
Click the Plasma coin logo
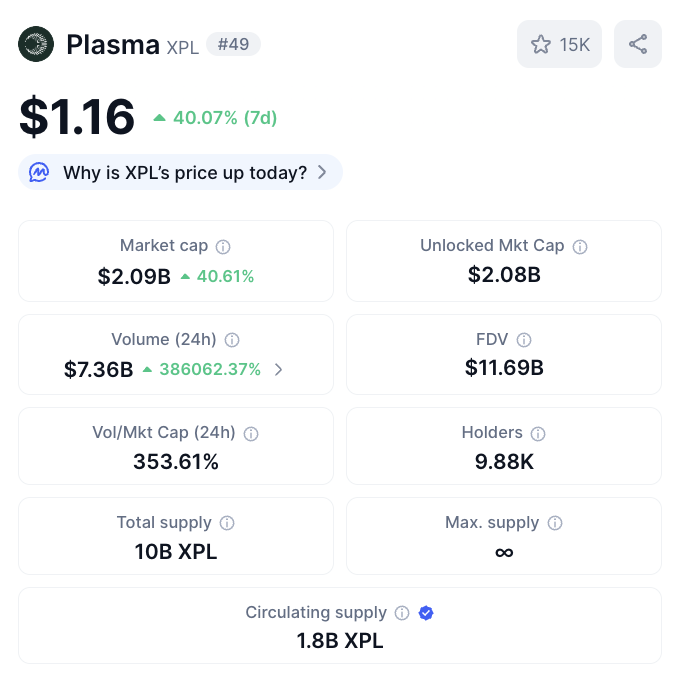(36, 44)
